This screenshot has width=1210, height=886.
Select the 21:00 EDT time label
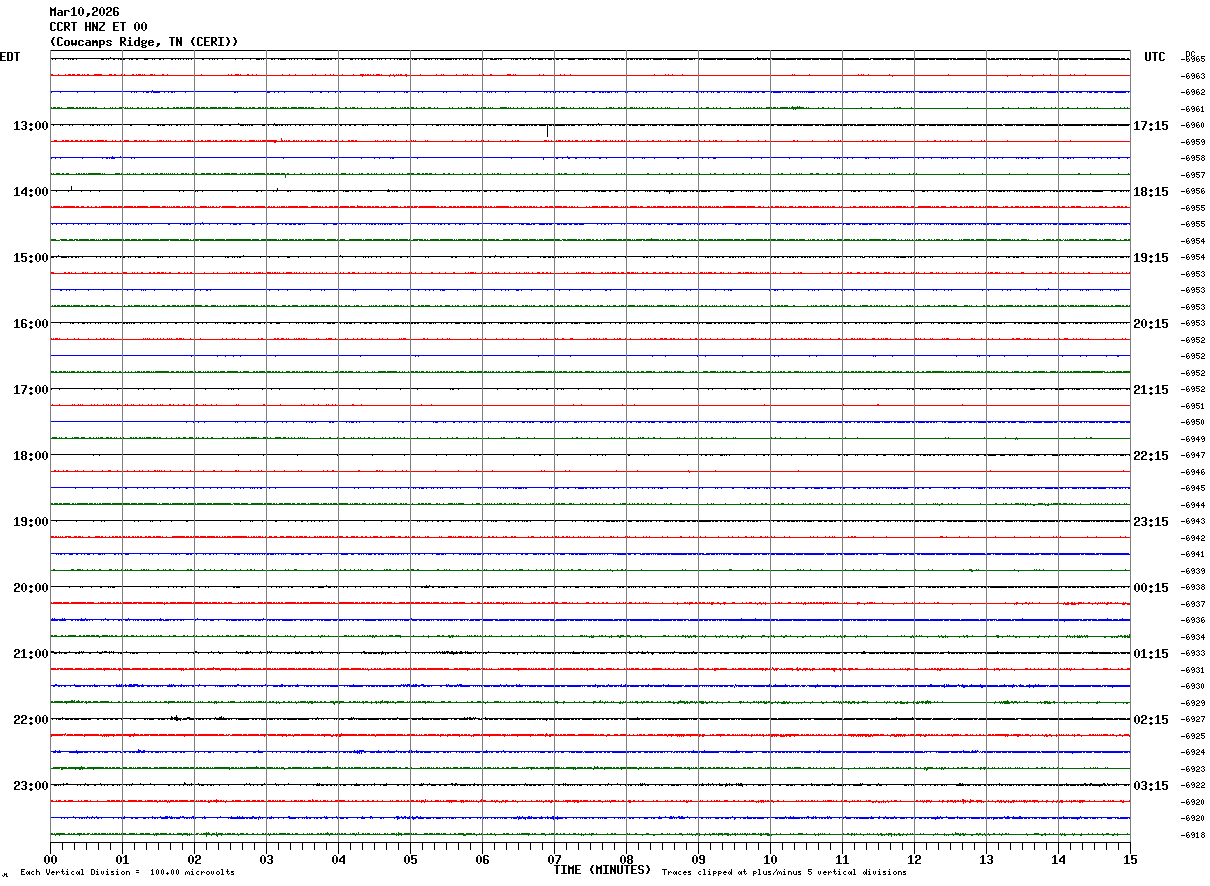(30, 654)
